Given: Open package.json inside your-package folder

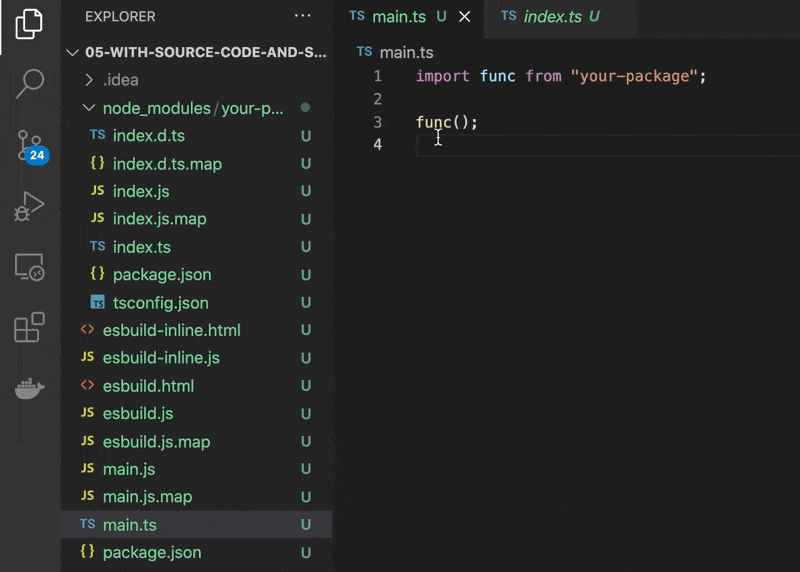Looking at the screenshot, I should pyautogui.click(x=196, y=275).
